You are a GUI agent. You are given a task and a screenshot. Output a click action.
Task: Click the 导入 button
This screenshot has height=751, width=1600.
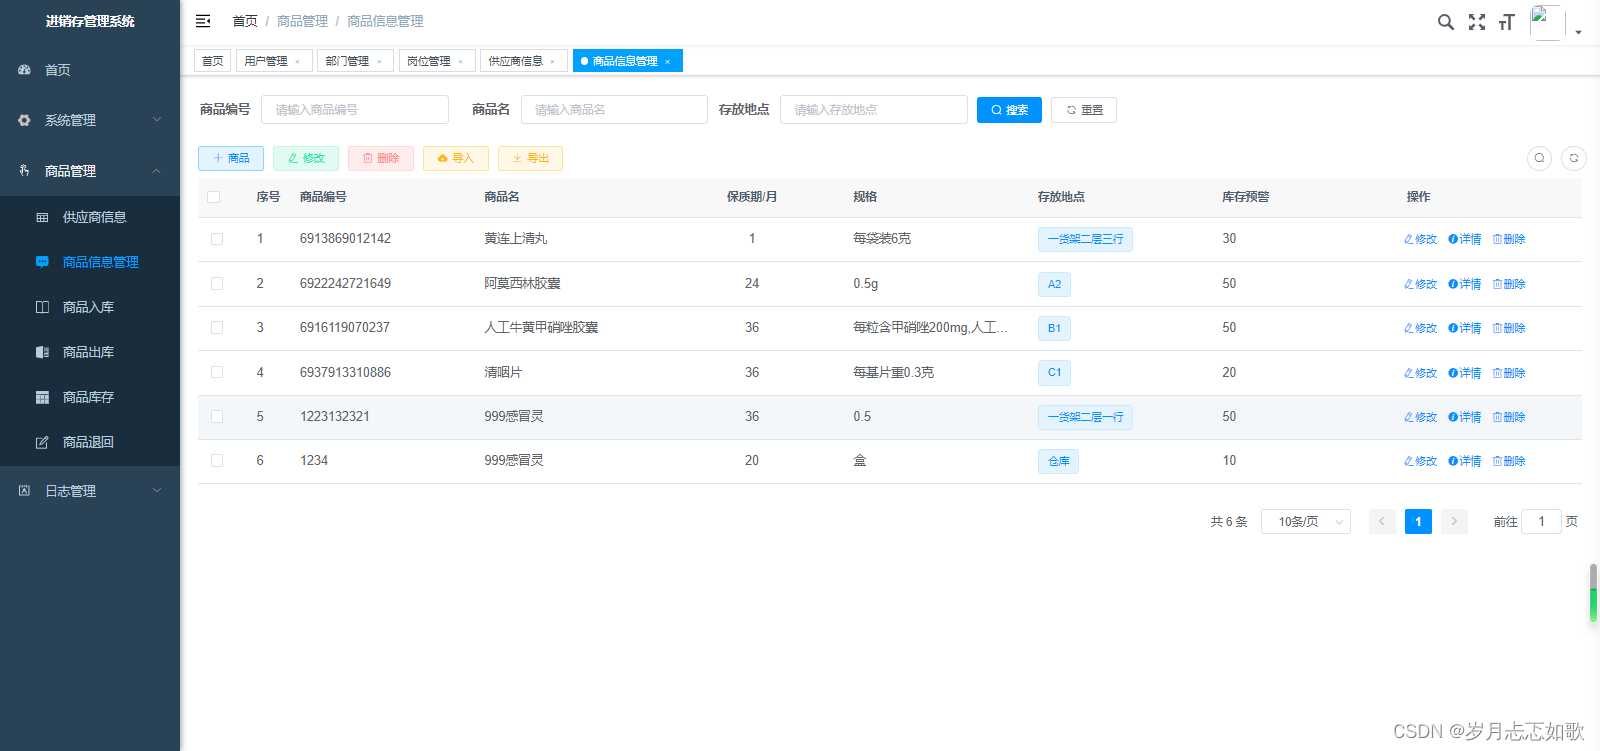pyautogui.click(x=456, y=158)
